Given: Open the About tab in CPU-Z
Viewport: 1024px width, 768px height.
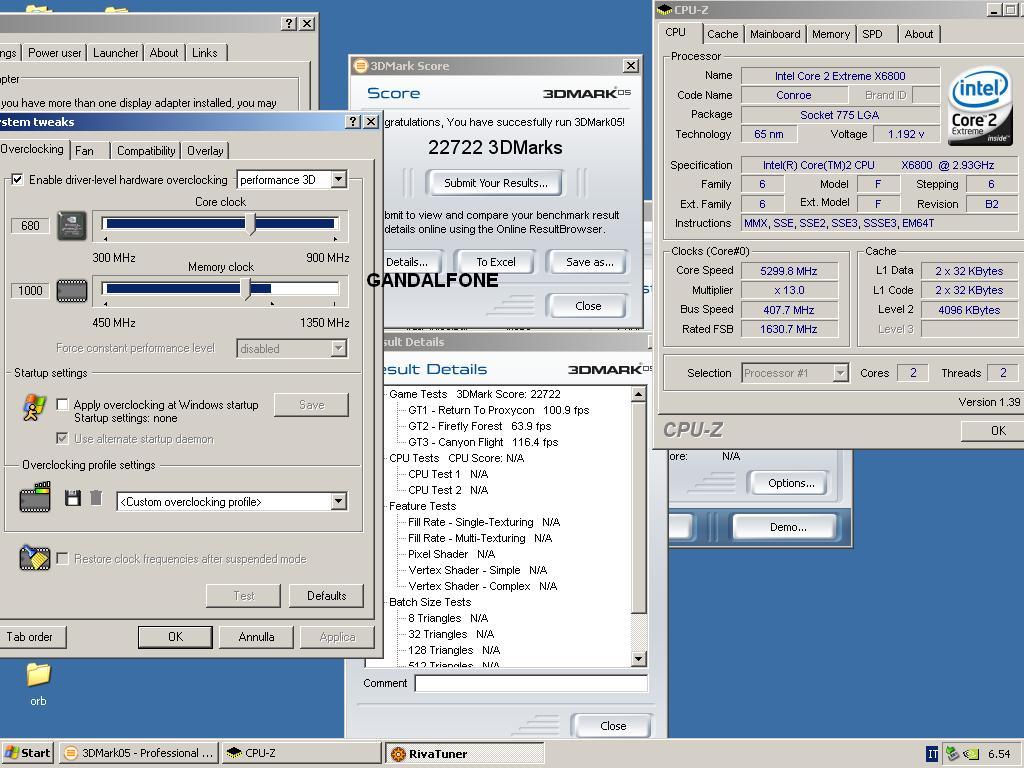Looking at the screenshot, I should point(918,34).
